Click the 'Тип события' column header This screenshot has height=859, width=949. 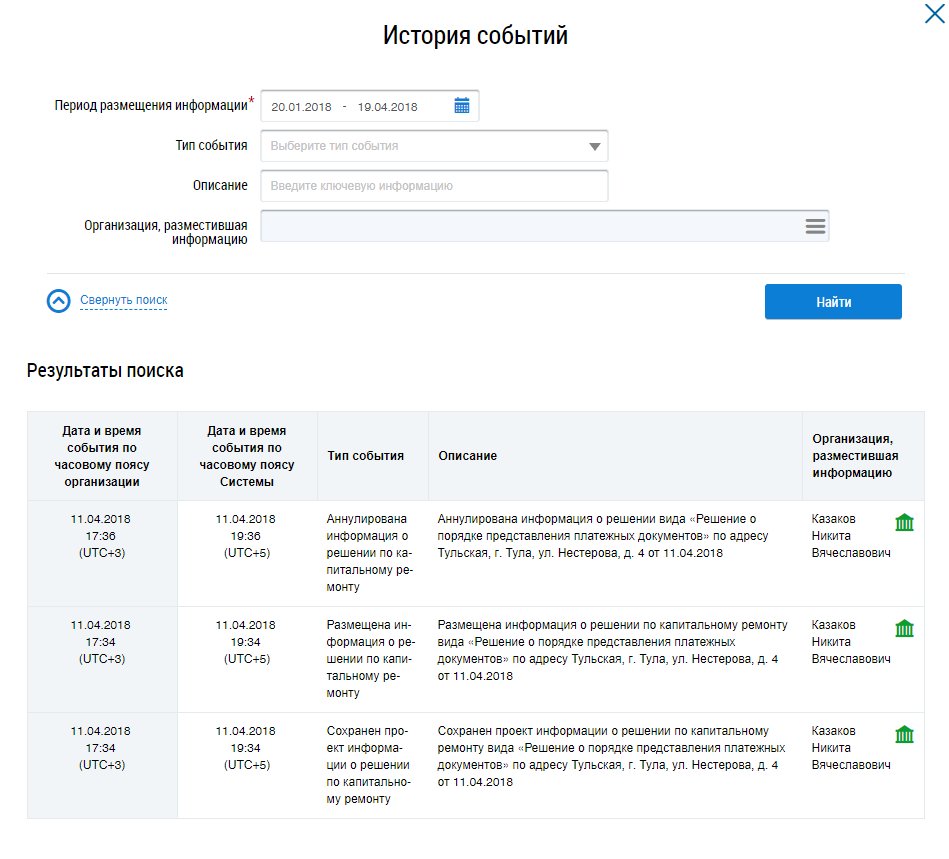[x=366, y=456]
